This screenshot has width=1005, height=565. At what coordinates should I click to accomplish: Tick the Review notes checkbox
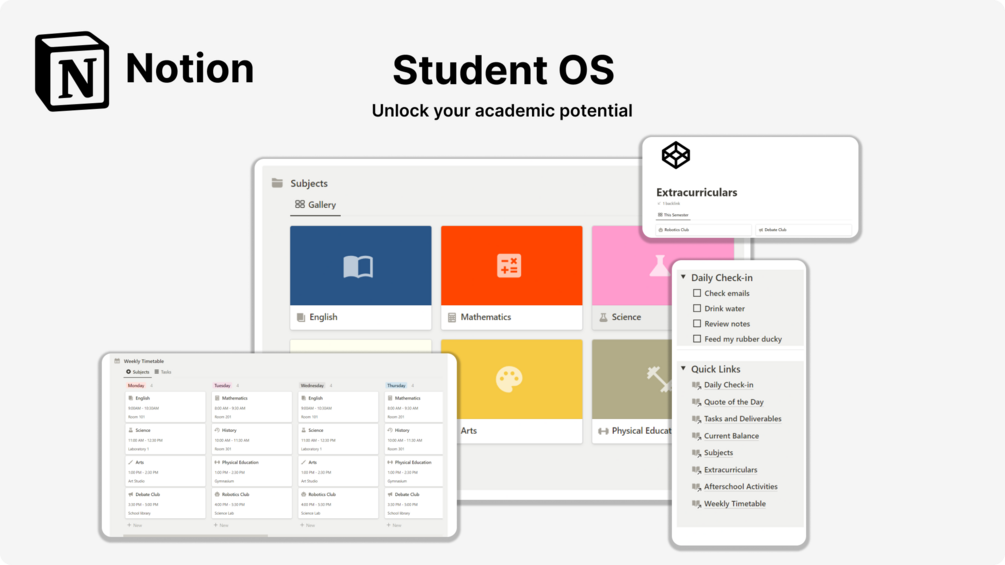click(697, 324)
